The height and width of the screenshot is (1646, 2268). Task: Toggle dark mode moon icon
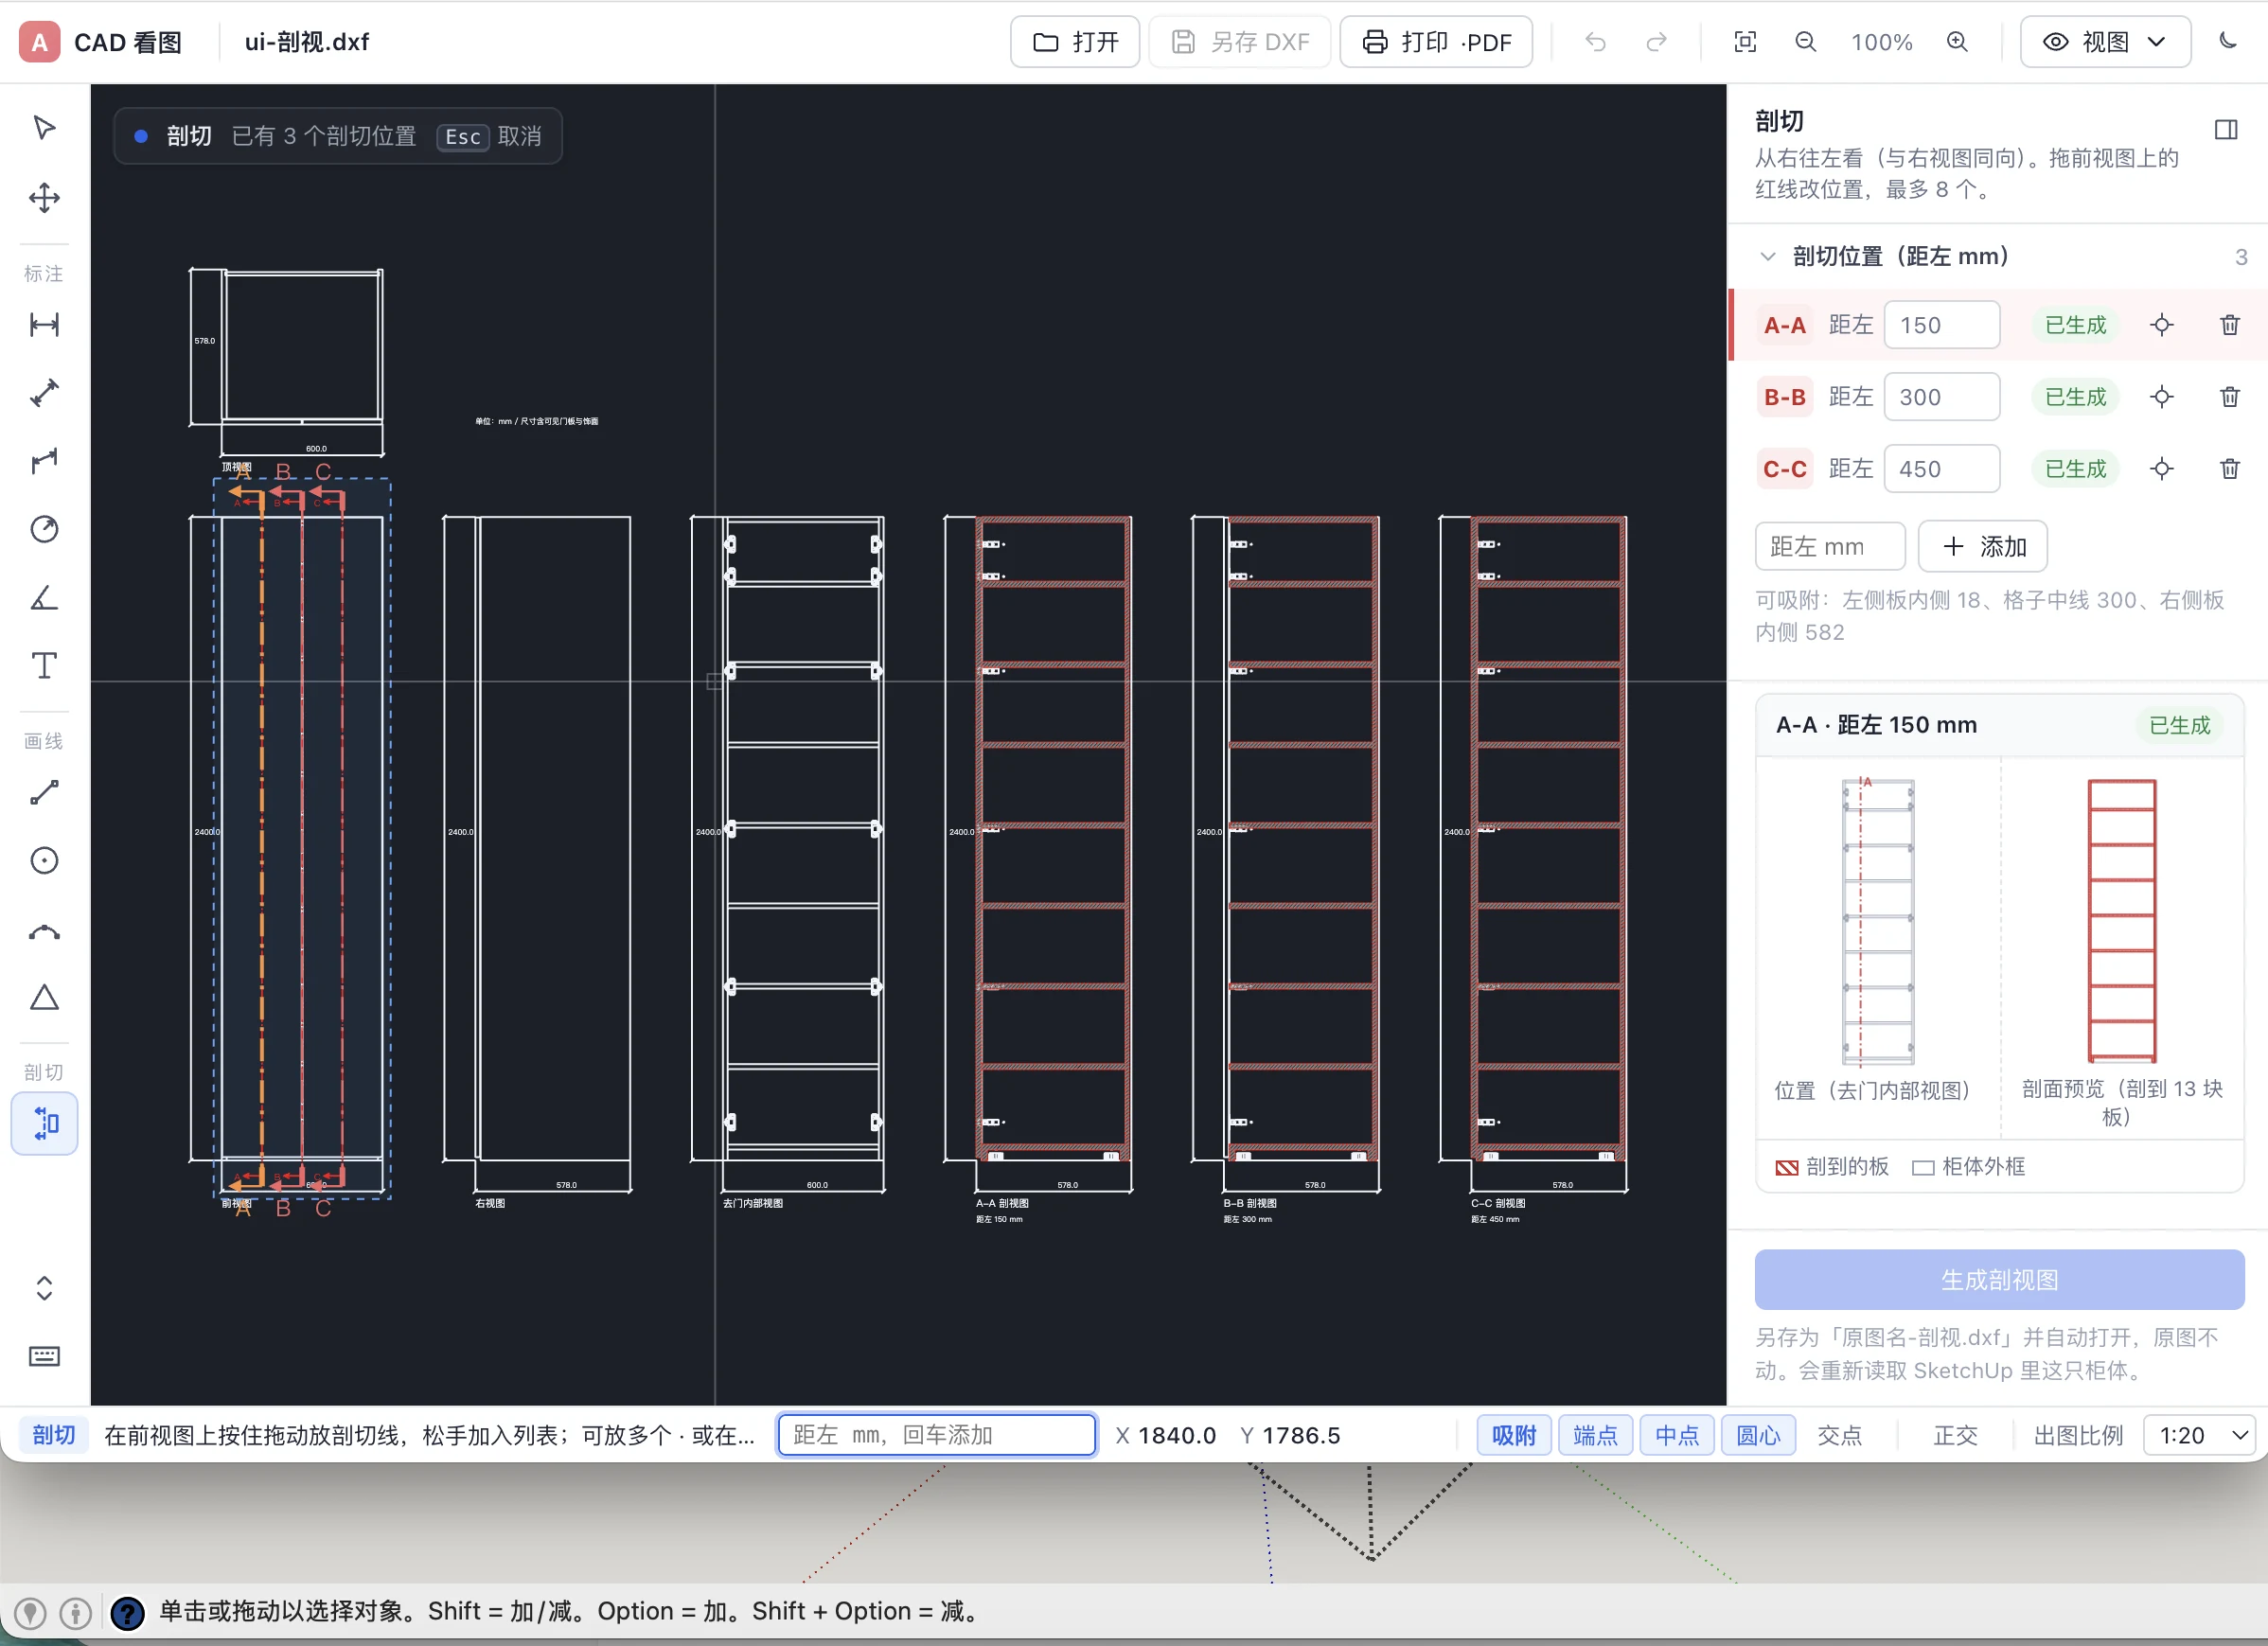2228,42
